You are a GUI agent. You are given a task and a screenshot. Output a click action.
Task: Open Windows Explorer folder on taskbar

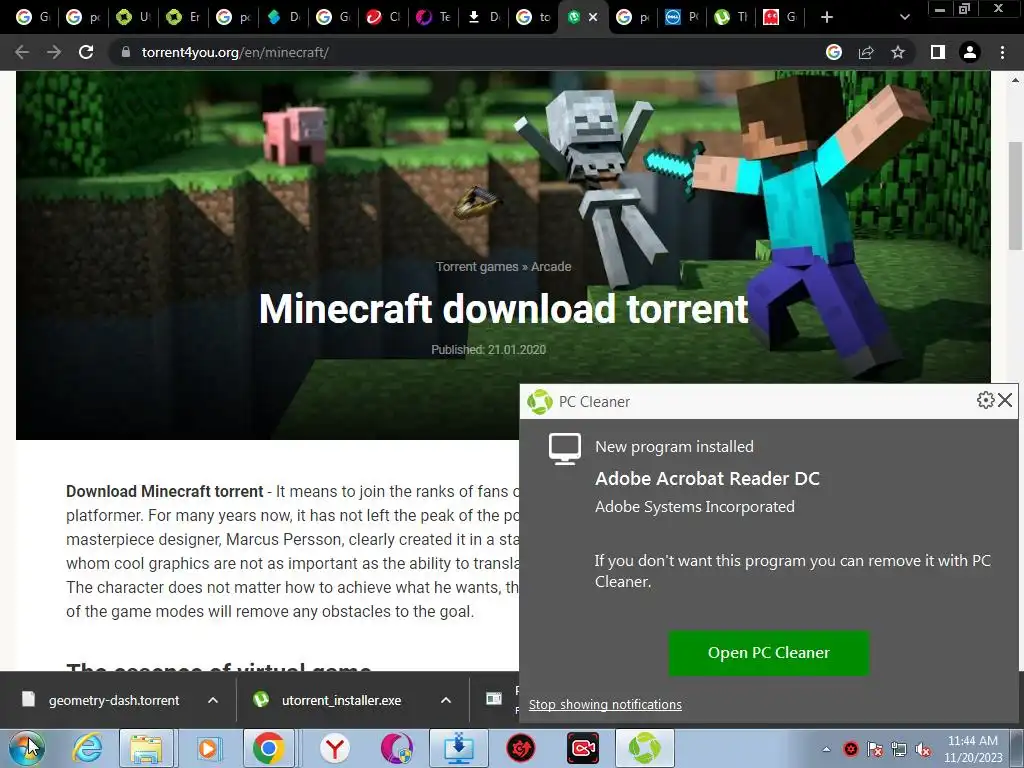click(146, 748)
